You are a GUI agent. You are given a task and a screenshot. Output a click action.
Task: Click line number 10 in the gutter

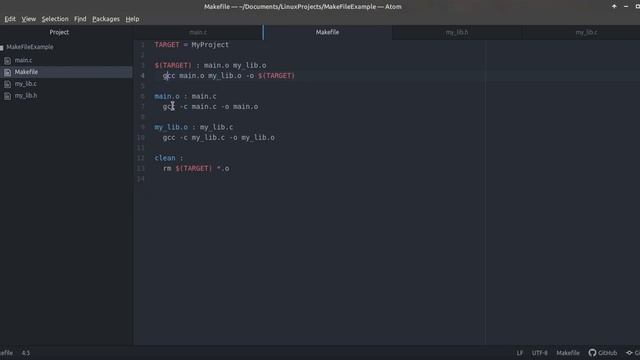coord(141,138)
